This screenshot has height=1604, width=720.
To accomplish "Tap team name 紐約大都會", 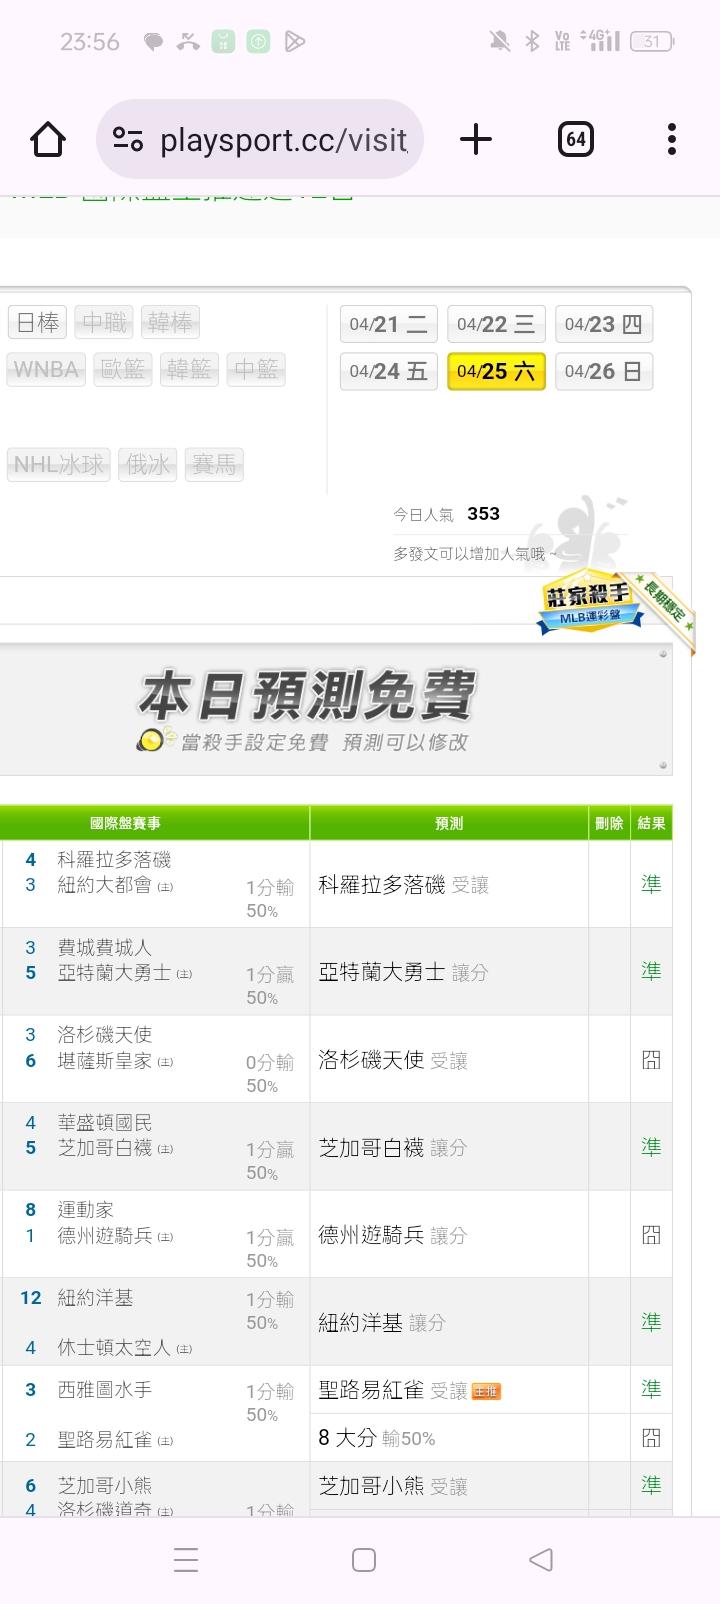I will (104, 885).
